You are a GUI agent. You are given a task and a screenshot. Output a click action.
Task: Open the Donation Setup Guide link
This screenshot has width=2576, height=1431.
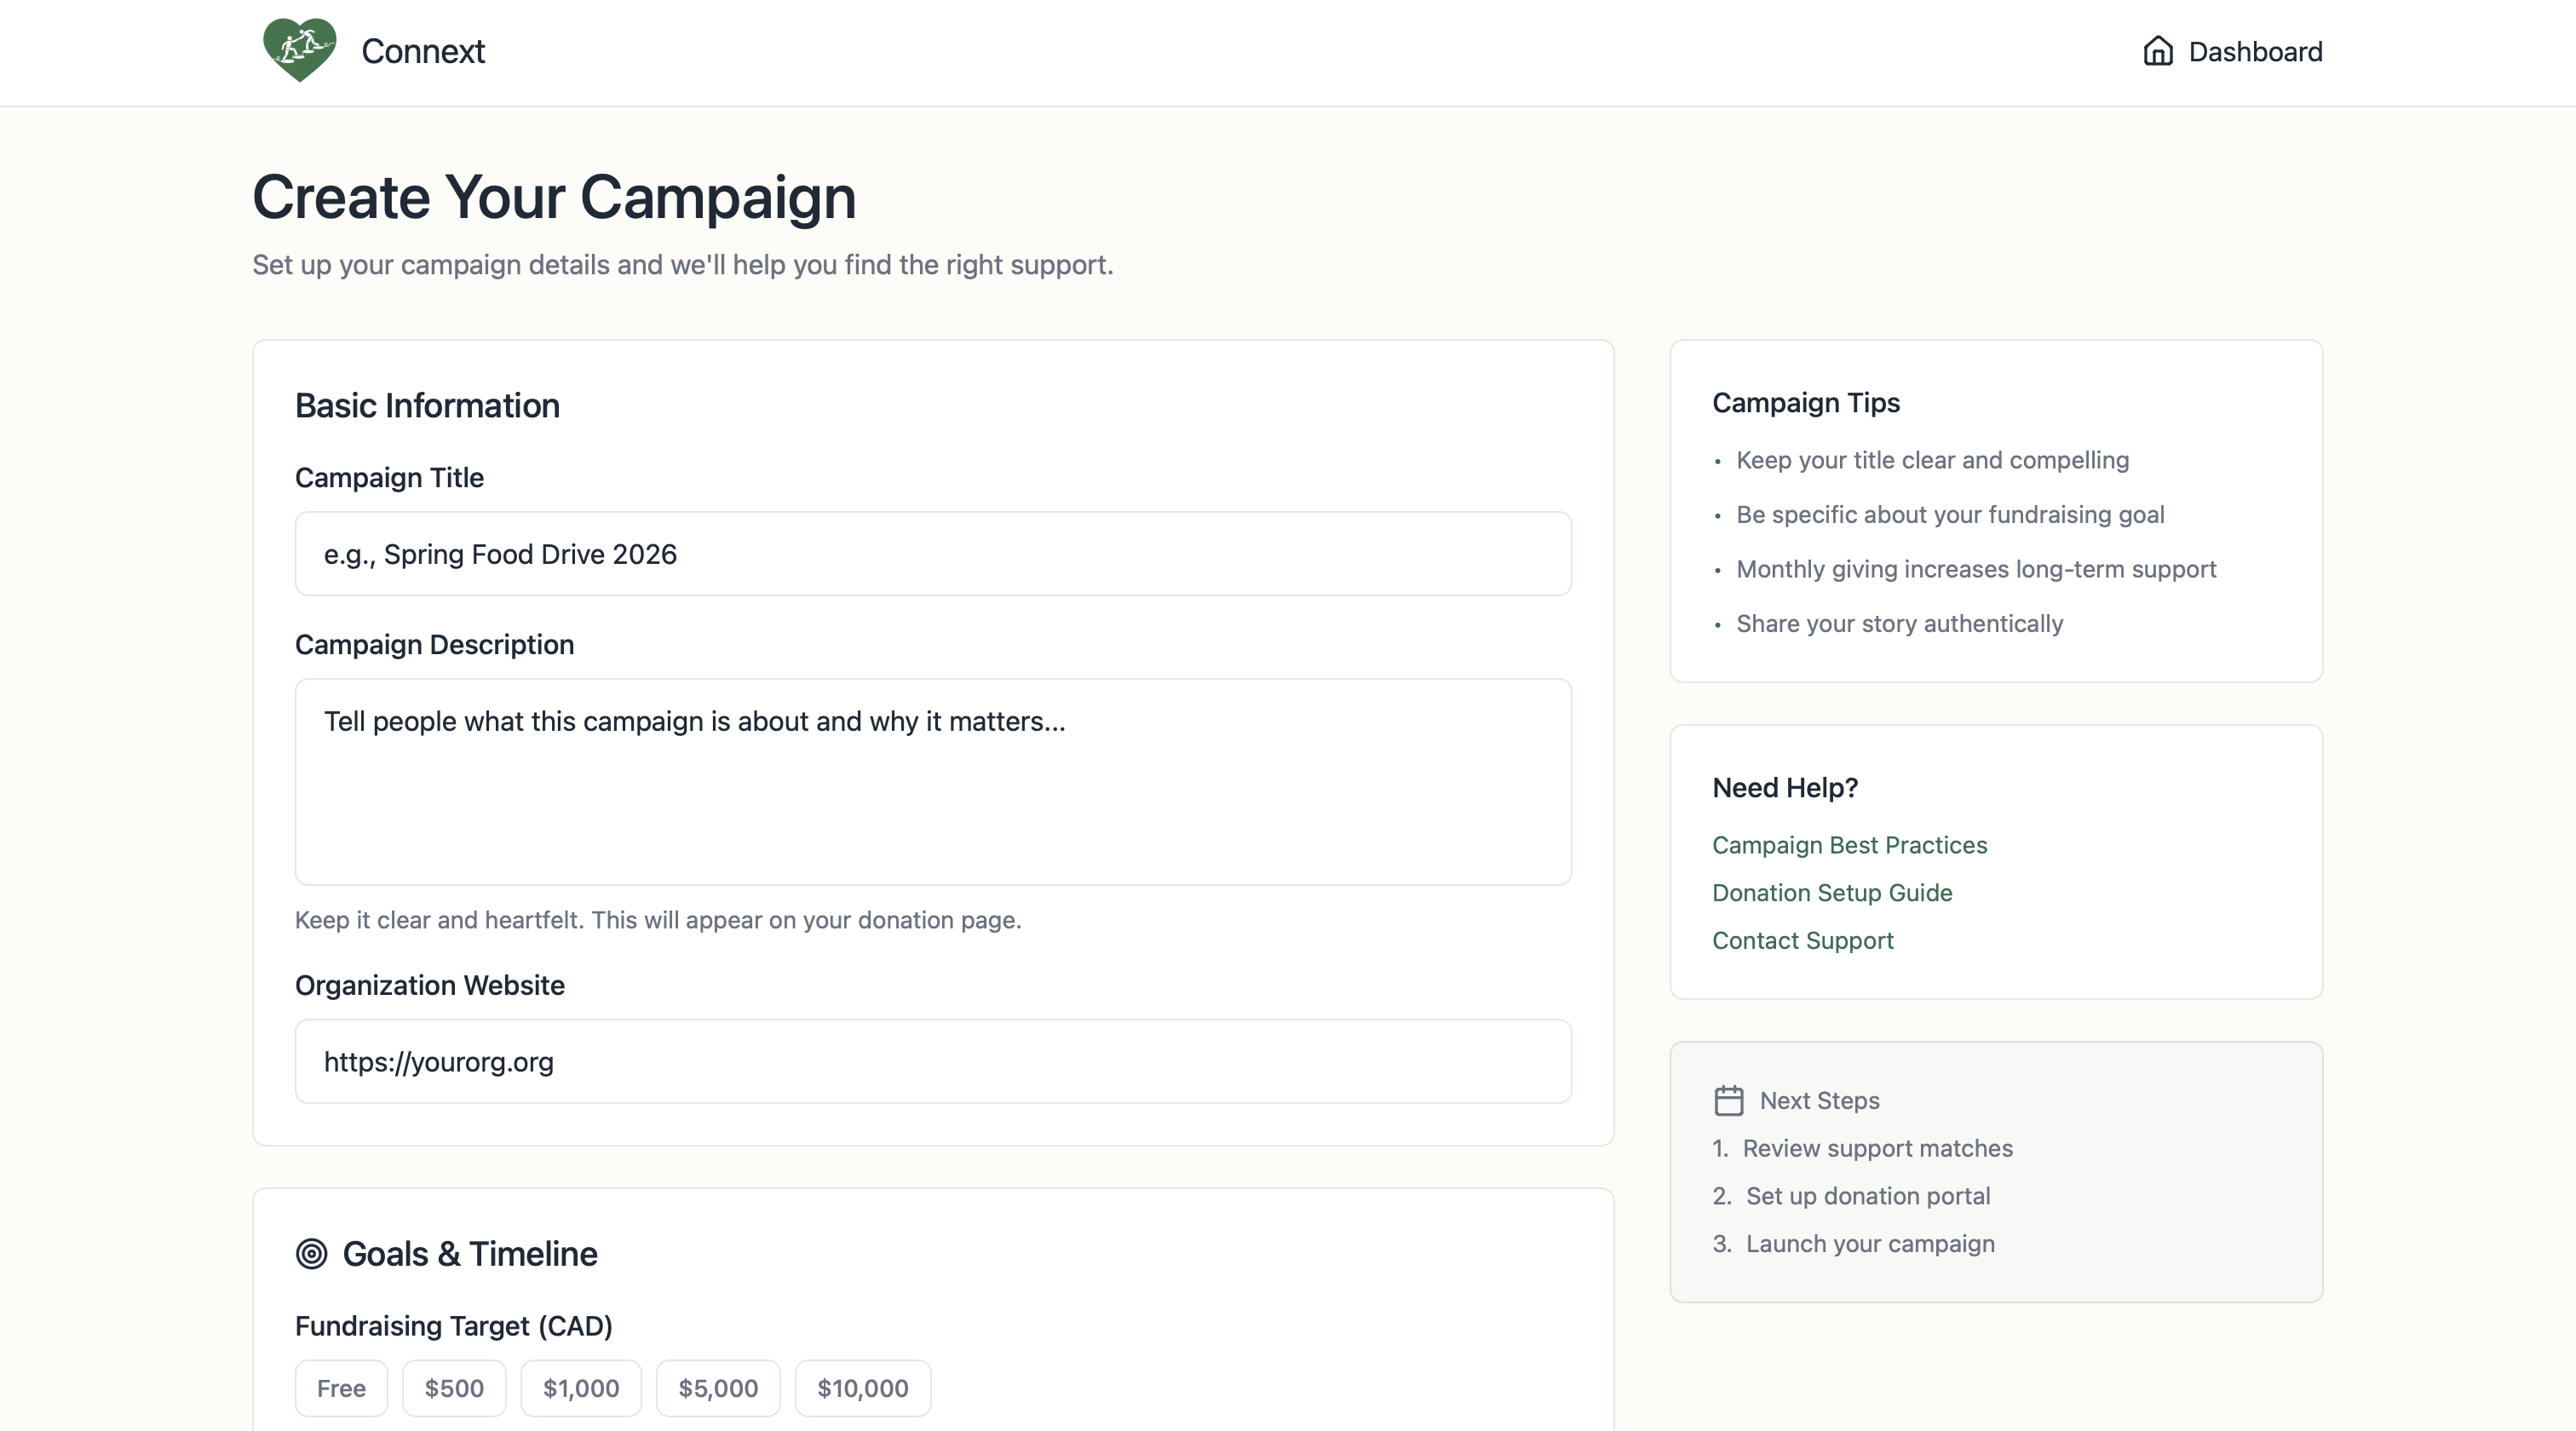tap(1832, 893)
